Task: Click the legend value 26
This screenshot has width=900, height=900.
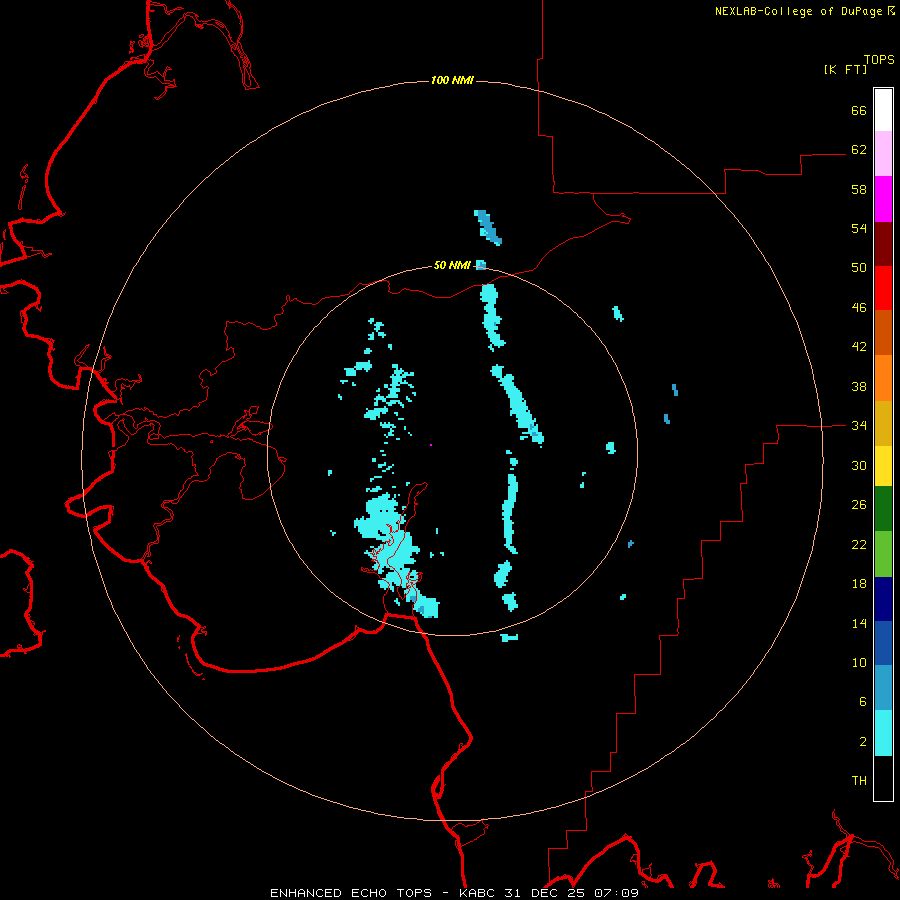Action: (859, 505)
